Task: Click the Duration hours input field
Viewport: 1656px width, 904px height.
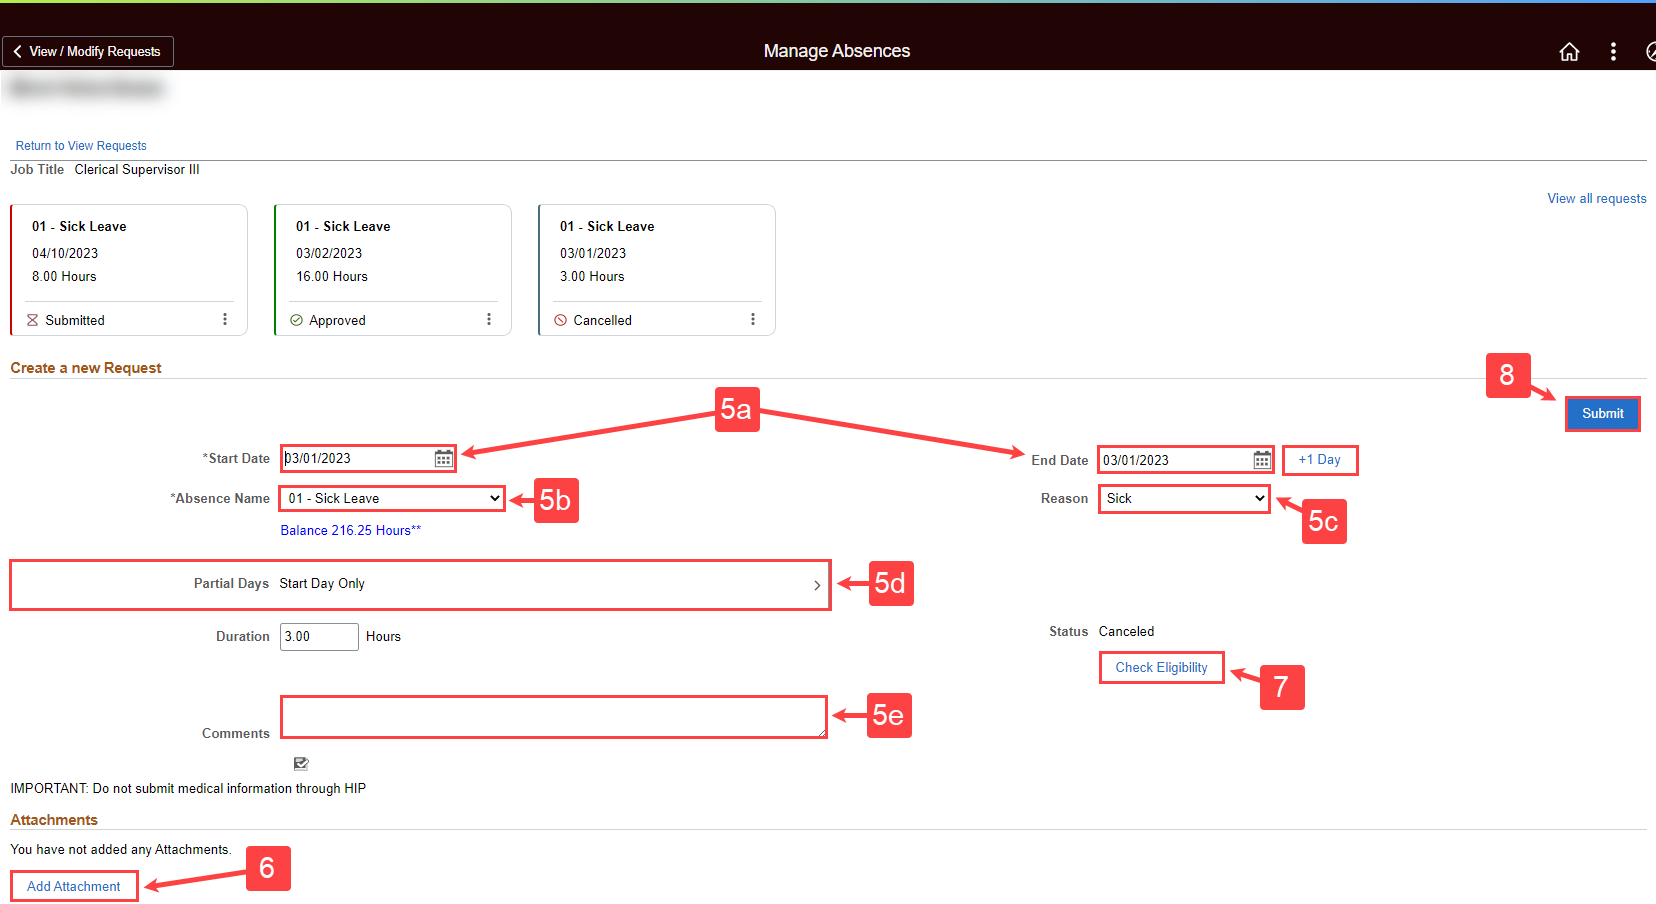Action: [319, 637]
